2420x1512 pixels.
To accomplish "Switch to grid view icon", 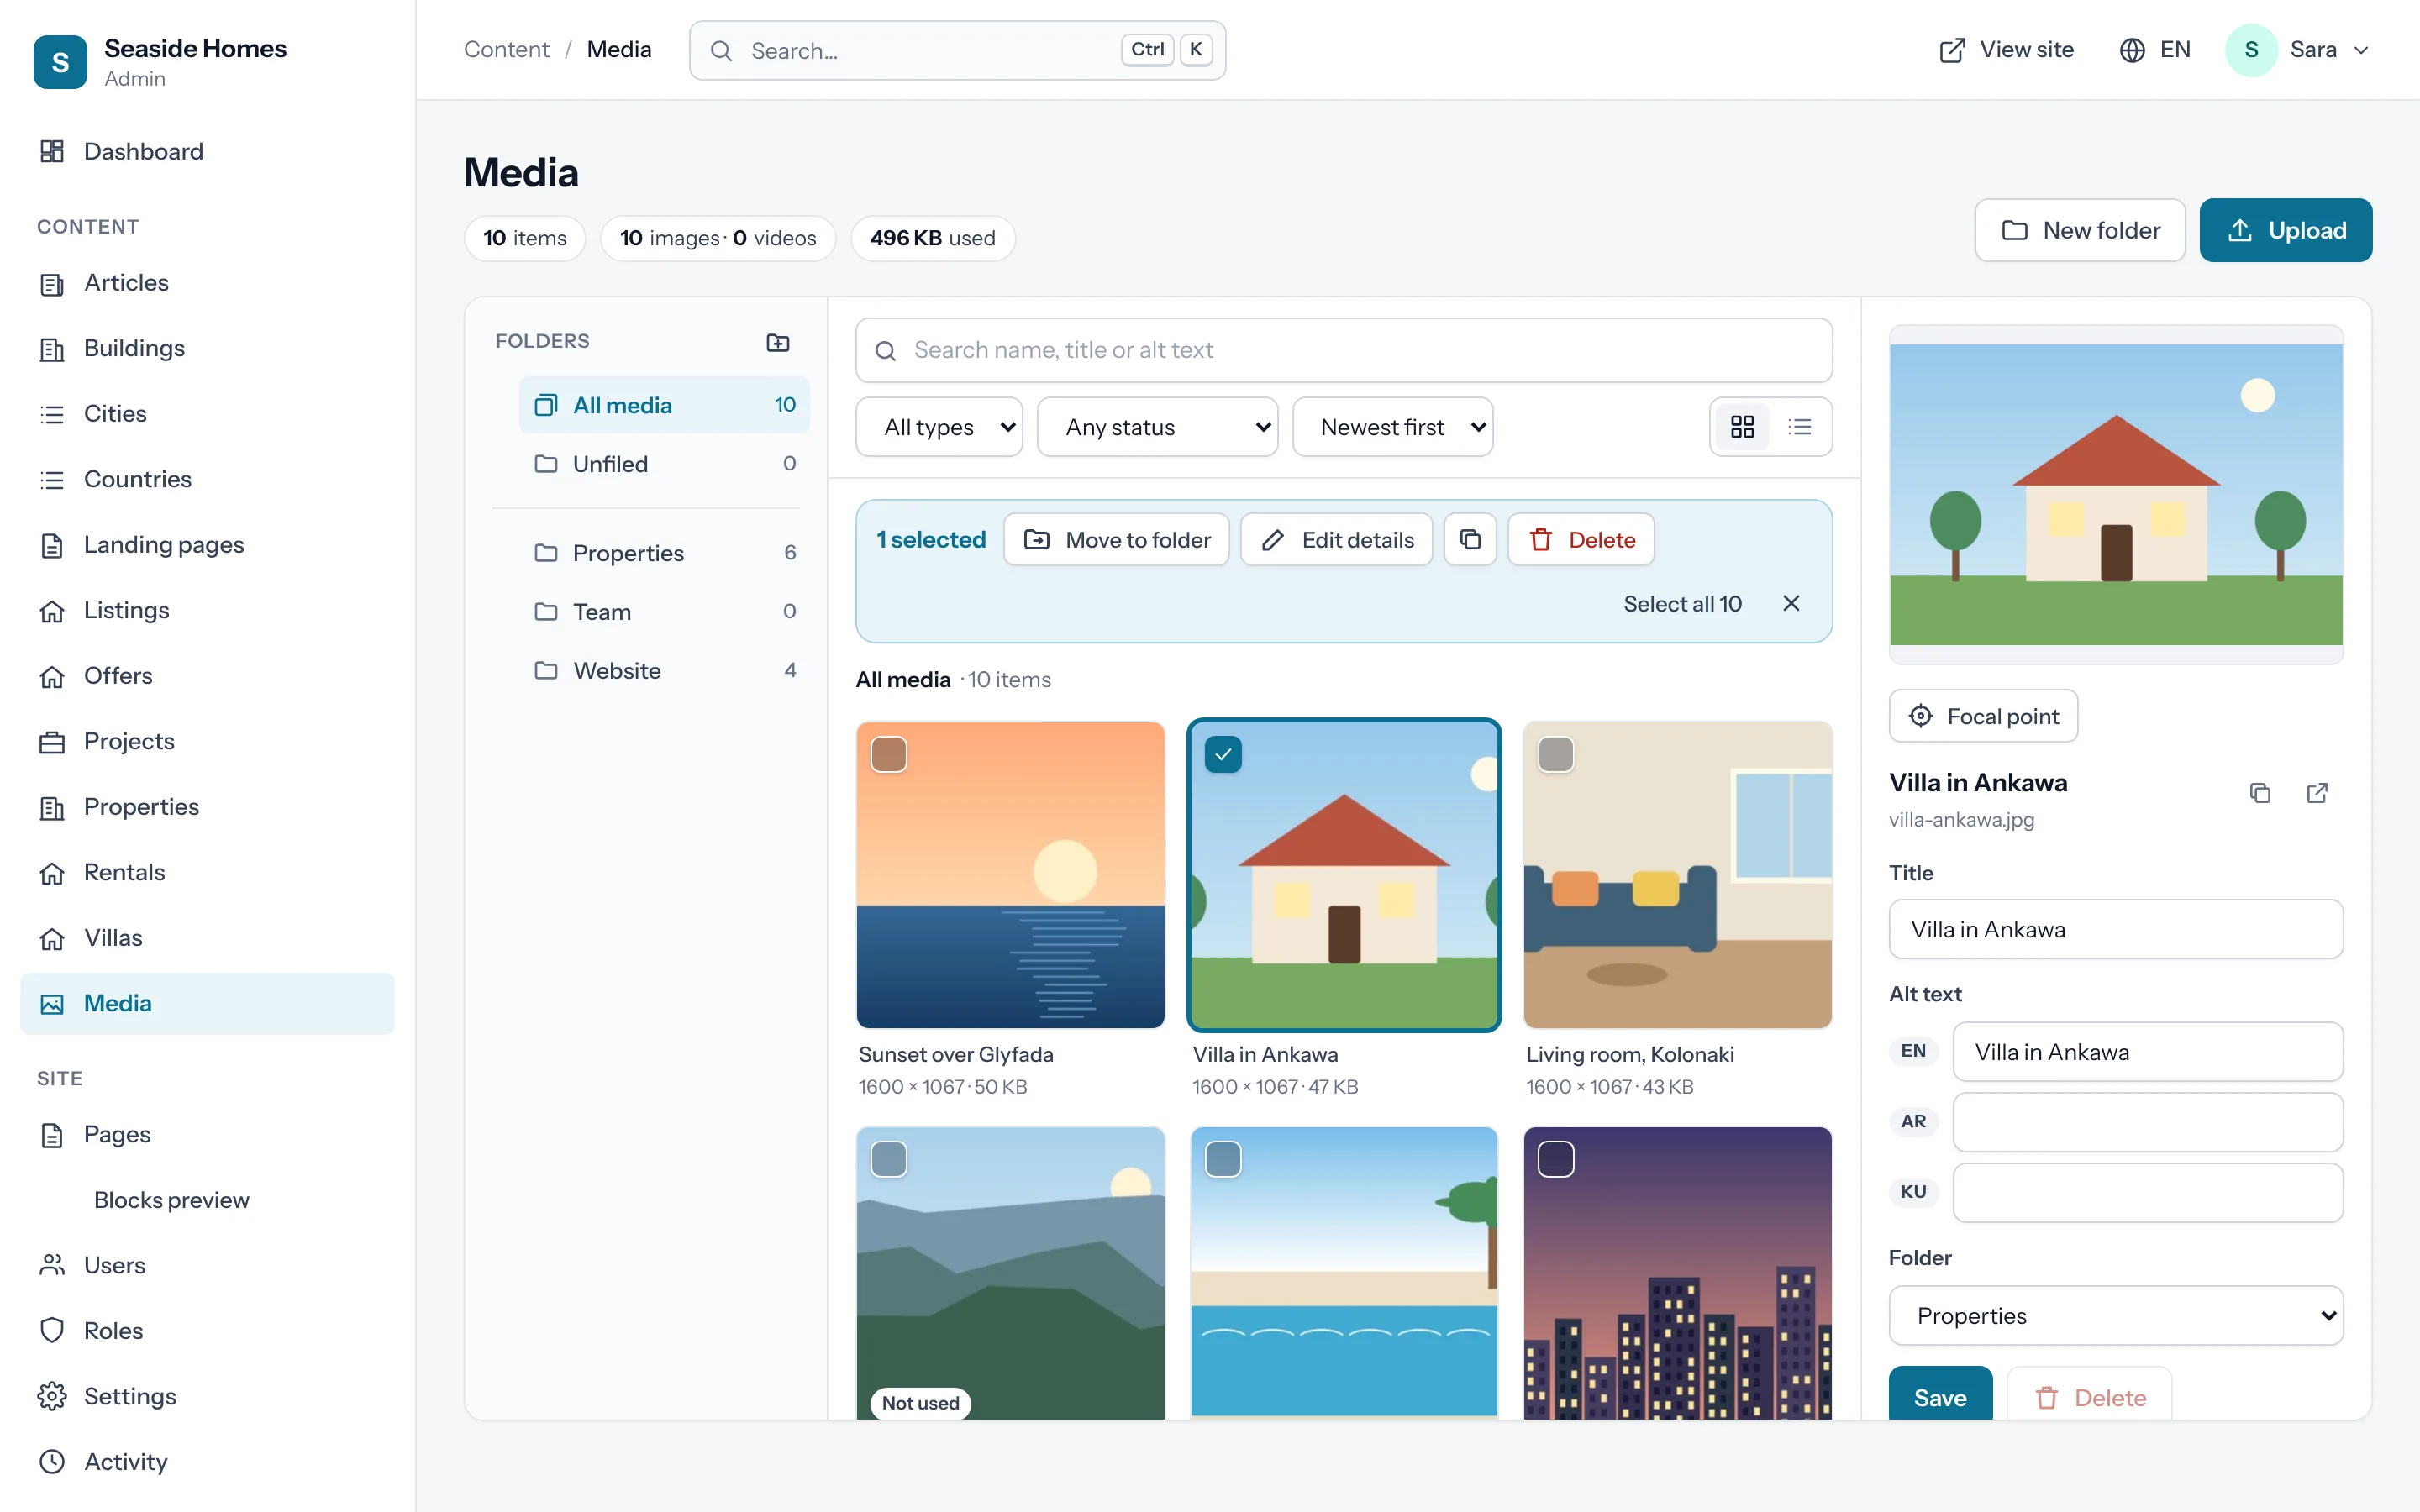I will [x=1742, y=427].
